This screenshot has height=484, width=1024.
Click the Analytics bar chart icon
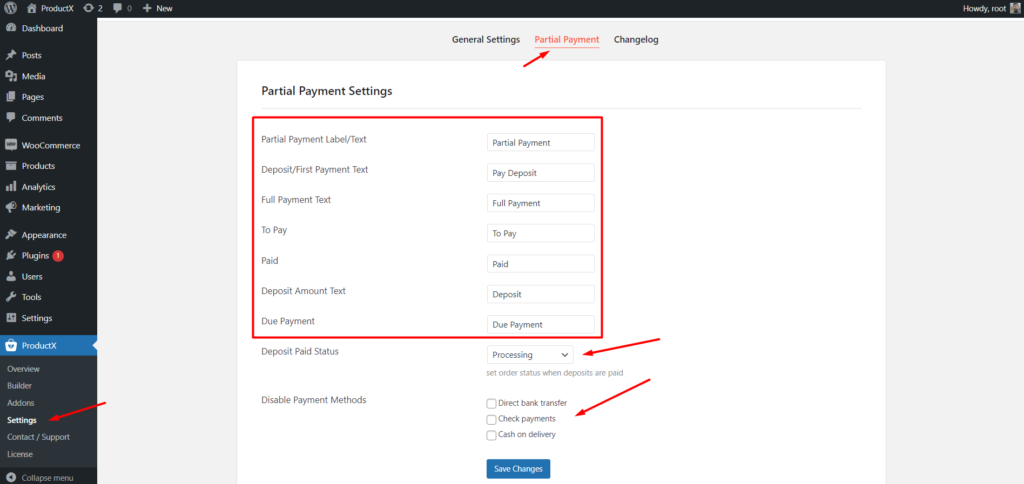click(10, 187)
